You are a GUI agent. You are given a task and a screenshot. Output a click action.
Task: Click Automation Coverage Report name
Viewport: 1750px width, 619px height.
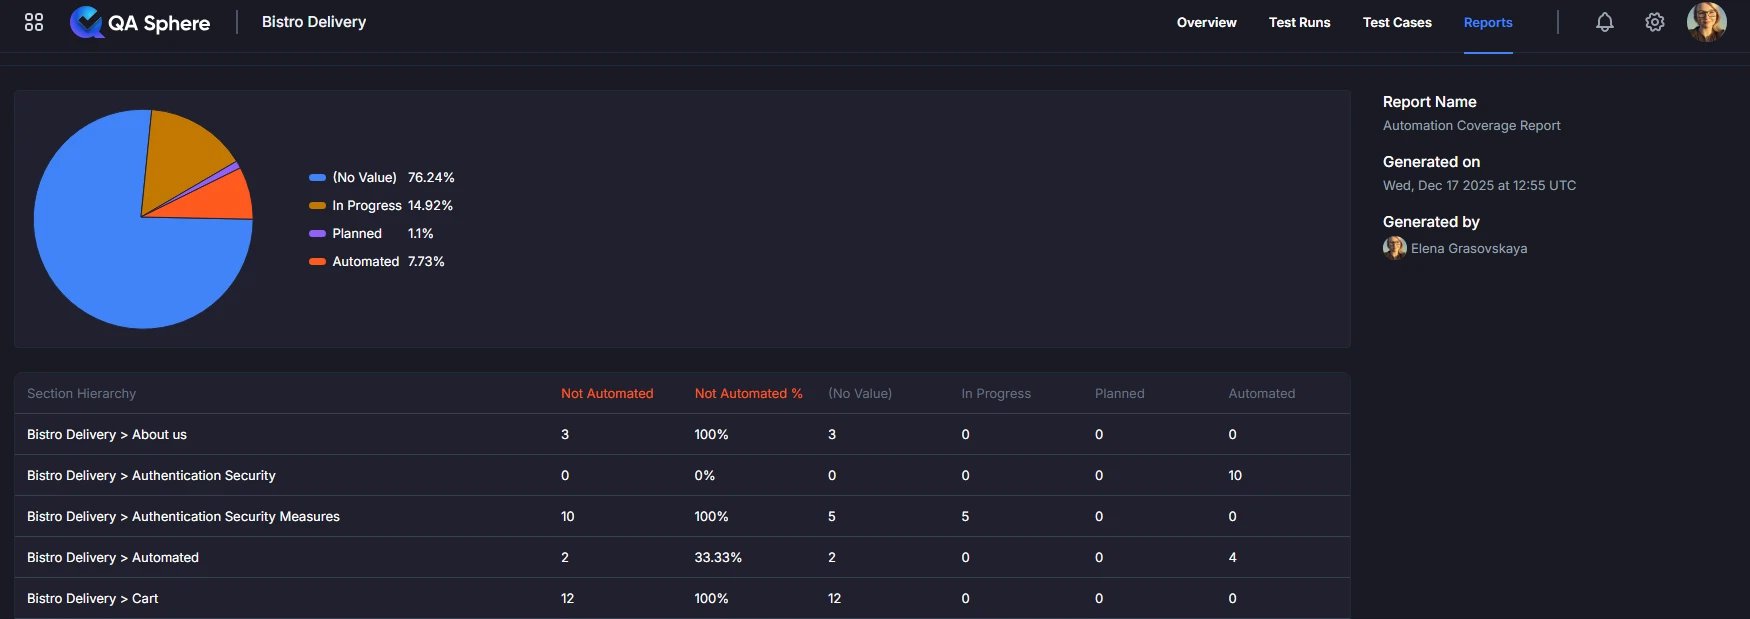1471,125
